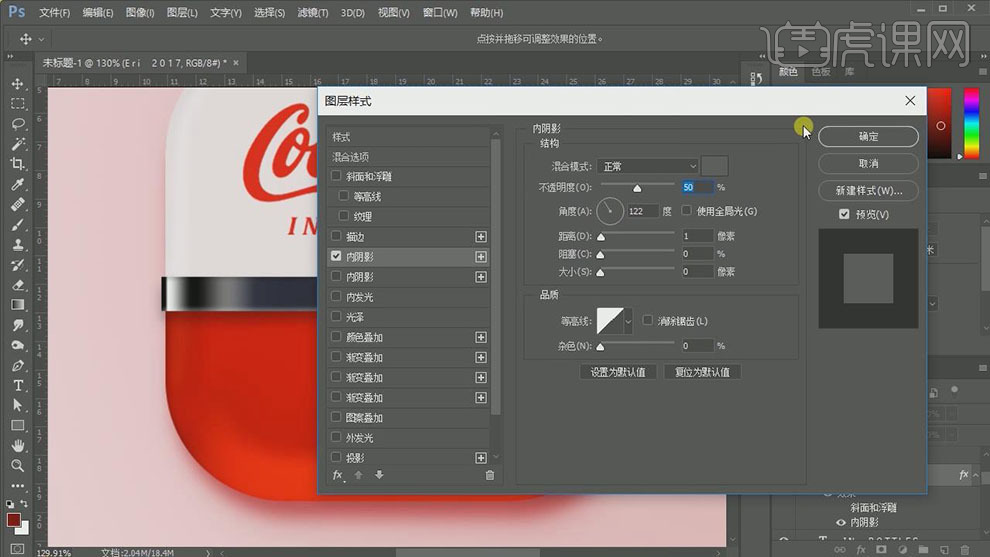
Task: Select the Crop tool
Action: click(x=18, y=164)
